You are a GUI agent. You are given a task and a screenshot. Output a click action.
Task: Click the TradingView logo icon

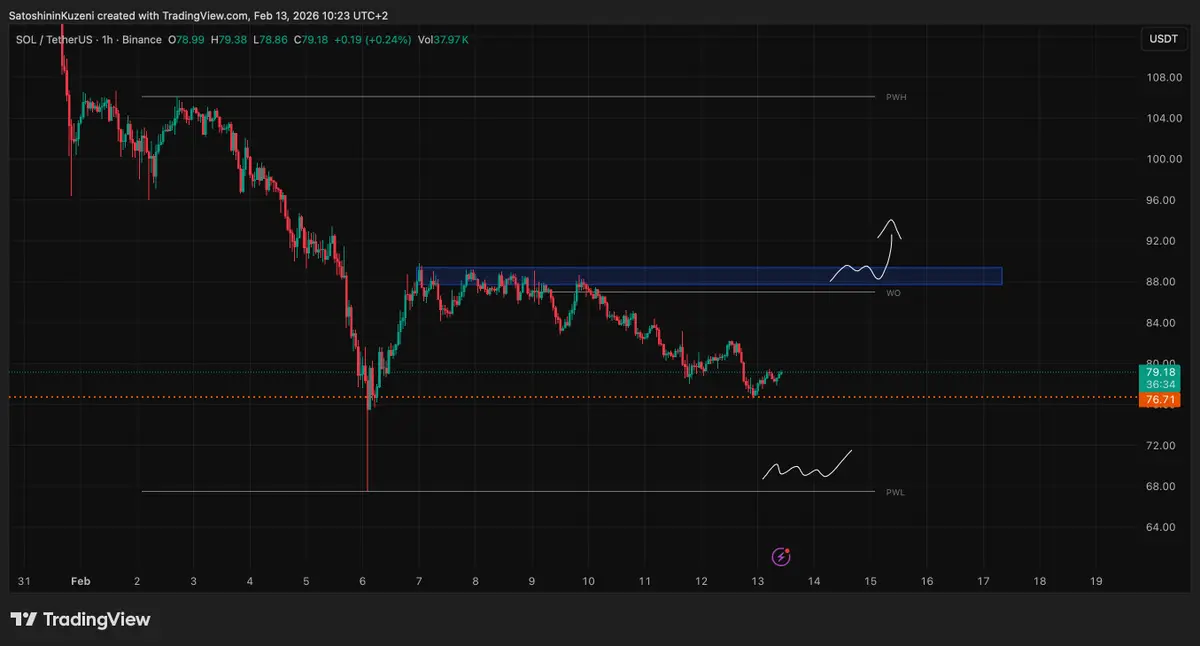point(24,620)
